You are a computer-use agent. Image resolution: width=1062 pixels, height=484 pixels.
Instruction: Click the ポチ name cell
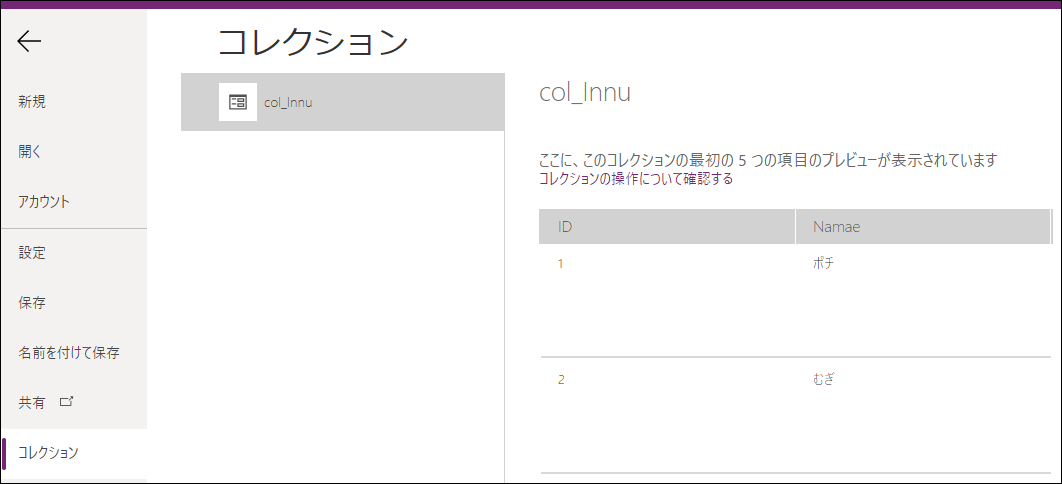823,263
